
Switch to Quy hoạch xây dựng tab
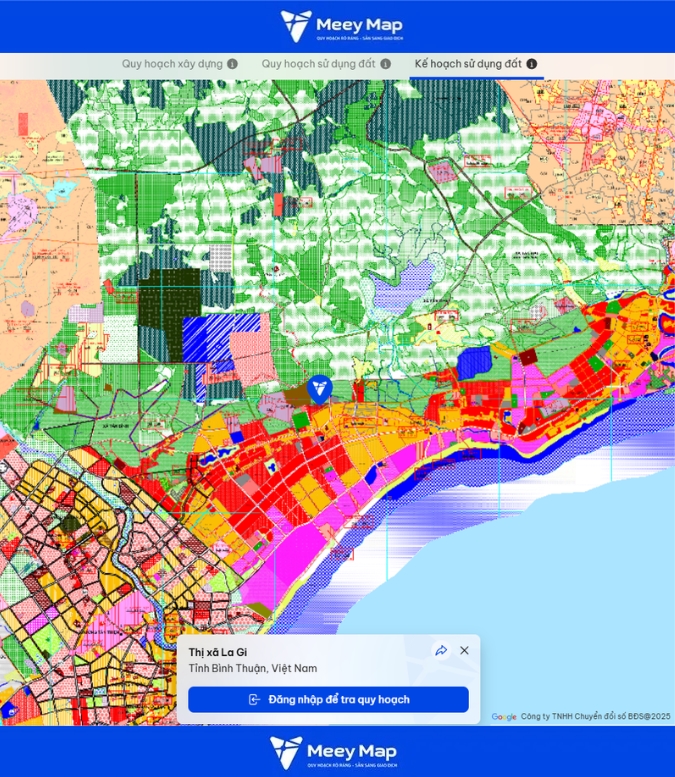(x=172, y=64)
